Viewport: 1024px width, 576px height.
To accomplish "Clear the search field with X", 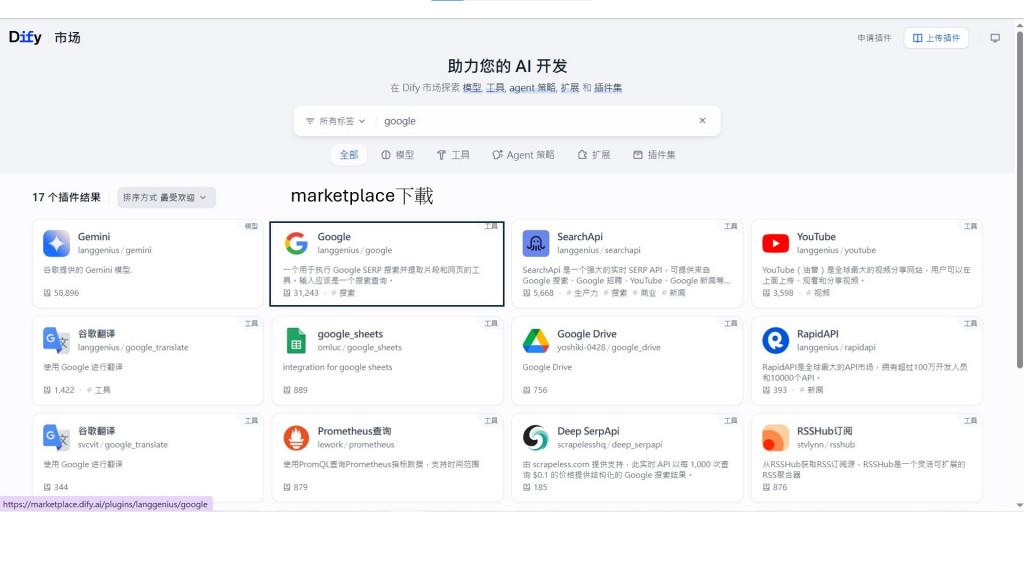I will (703, 120).
